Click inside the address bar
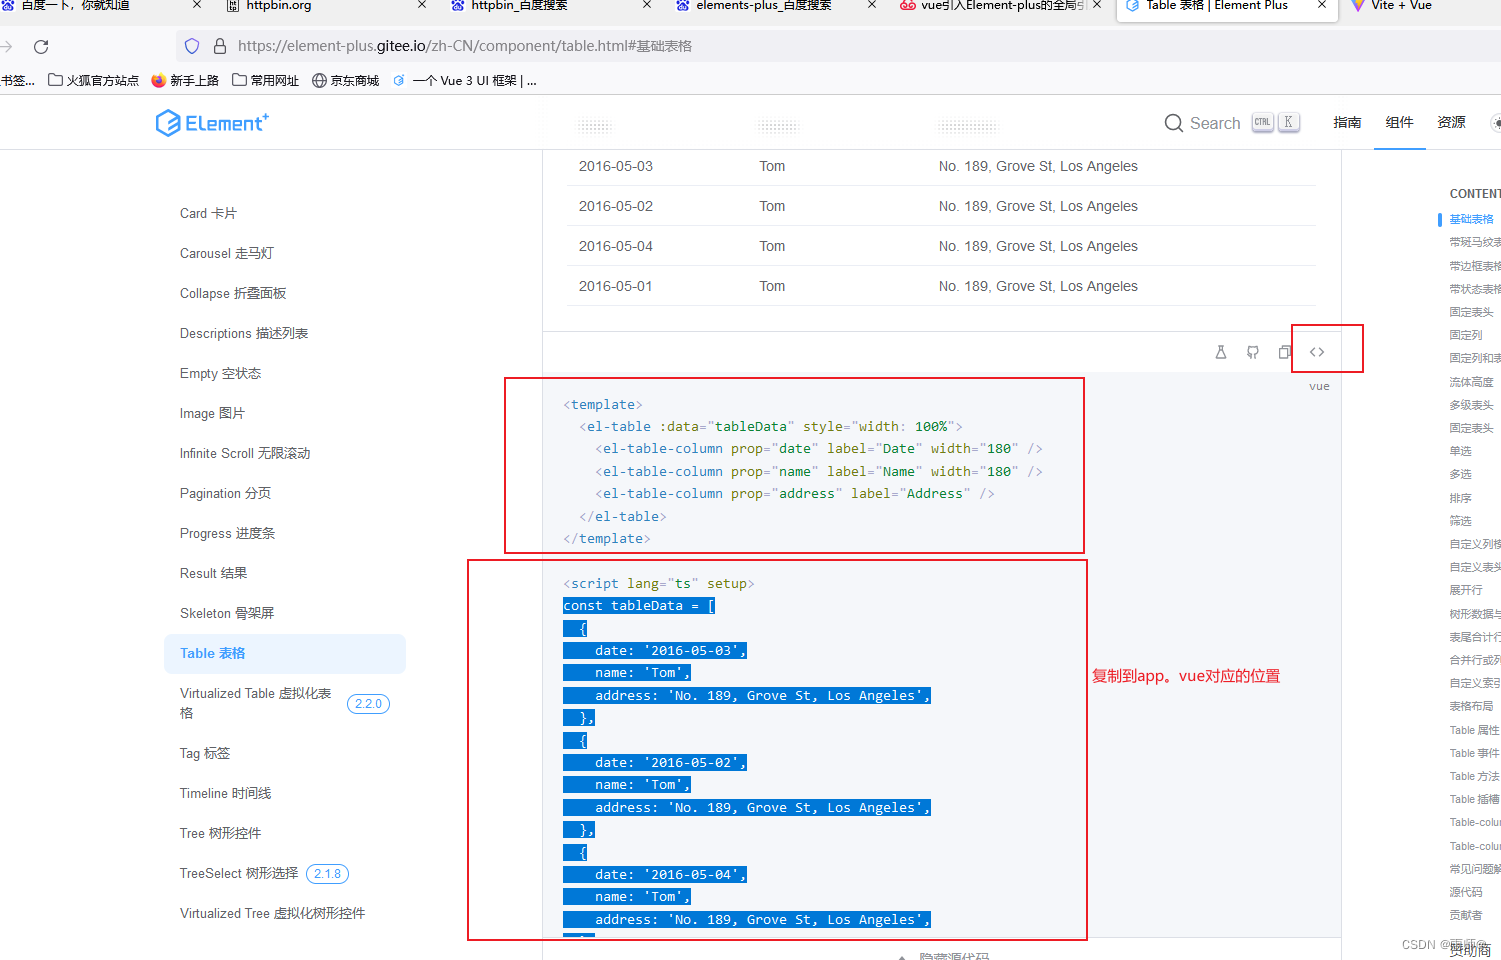 600,46
